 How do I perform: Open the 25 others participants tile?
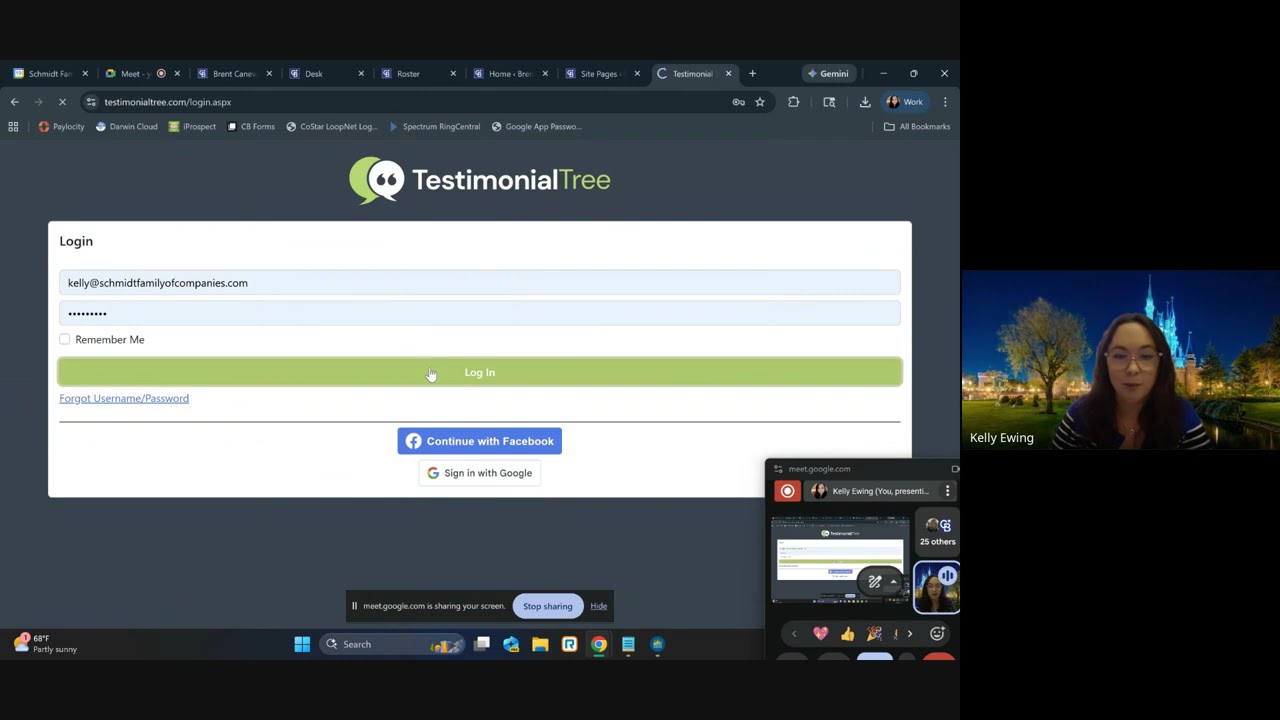(937, 533)
